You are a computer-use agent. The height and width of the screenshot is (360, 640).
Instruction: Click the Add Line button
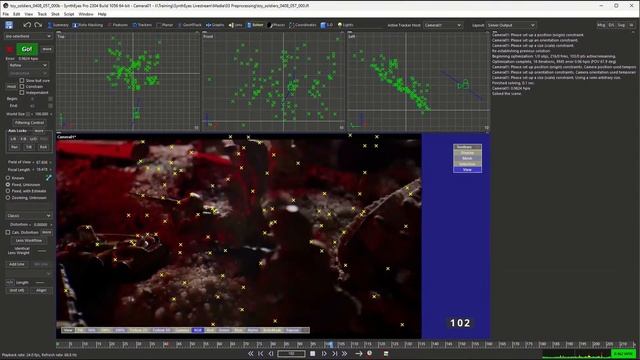click(x=17, y=264)
